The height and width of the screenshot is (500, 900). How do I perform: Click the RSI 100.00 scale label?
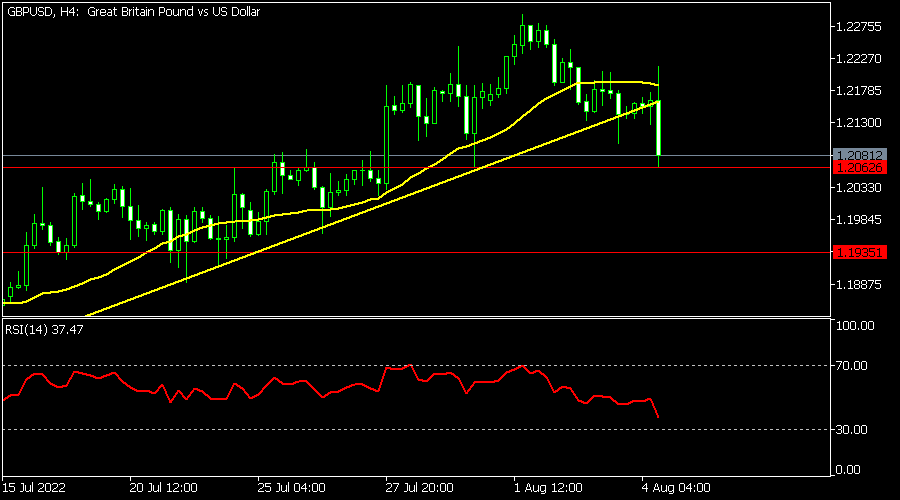855,325
